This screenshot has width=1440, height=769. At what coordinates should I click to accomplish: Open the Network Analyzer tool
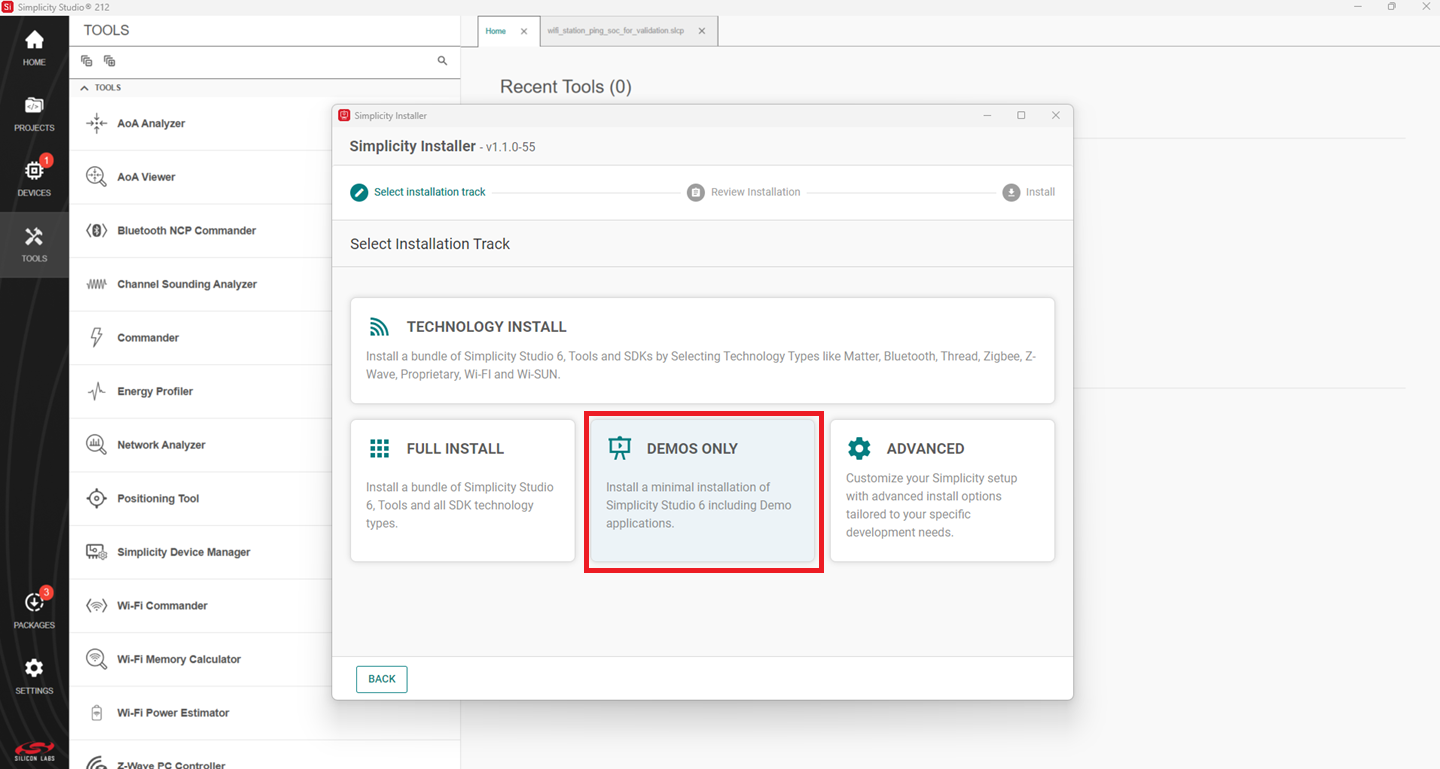coord(161,445)
